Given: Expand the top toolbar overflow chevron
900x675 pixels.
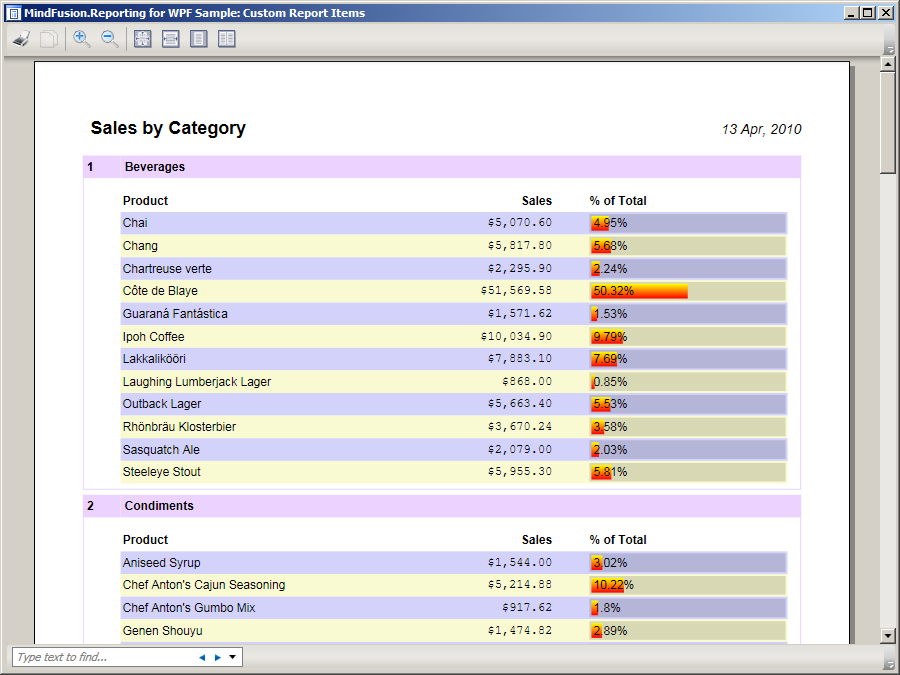Looking at the screenshot, I should coord(889,48).
